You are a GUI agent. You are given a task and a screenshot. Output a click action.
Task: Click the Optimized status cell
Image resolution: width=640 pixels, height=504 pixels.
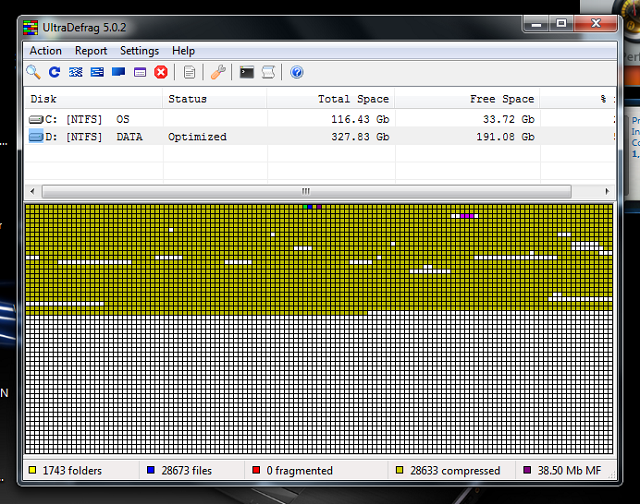[197, 137]
